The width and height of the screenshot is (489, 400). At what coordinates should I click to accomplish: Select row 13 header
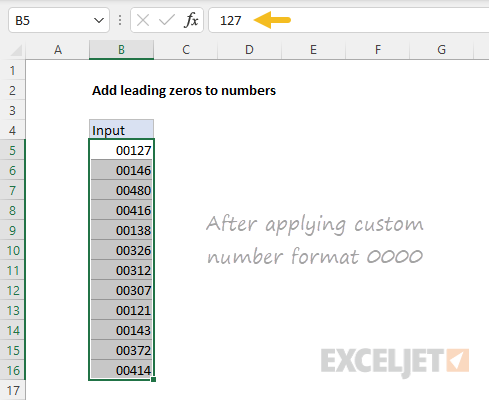(x=13, y=310)
